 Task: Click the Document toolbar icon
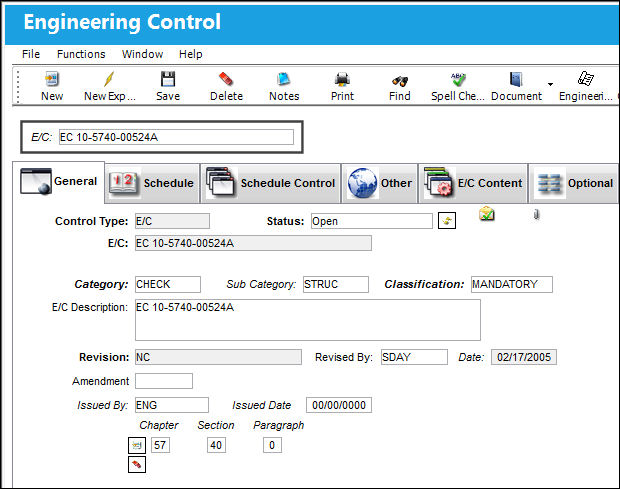tap(516, 79)
